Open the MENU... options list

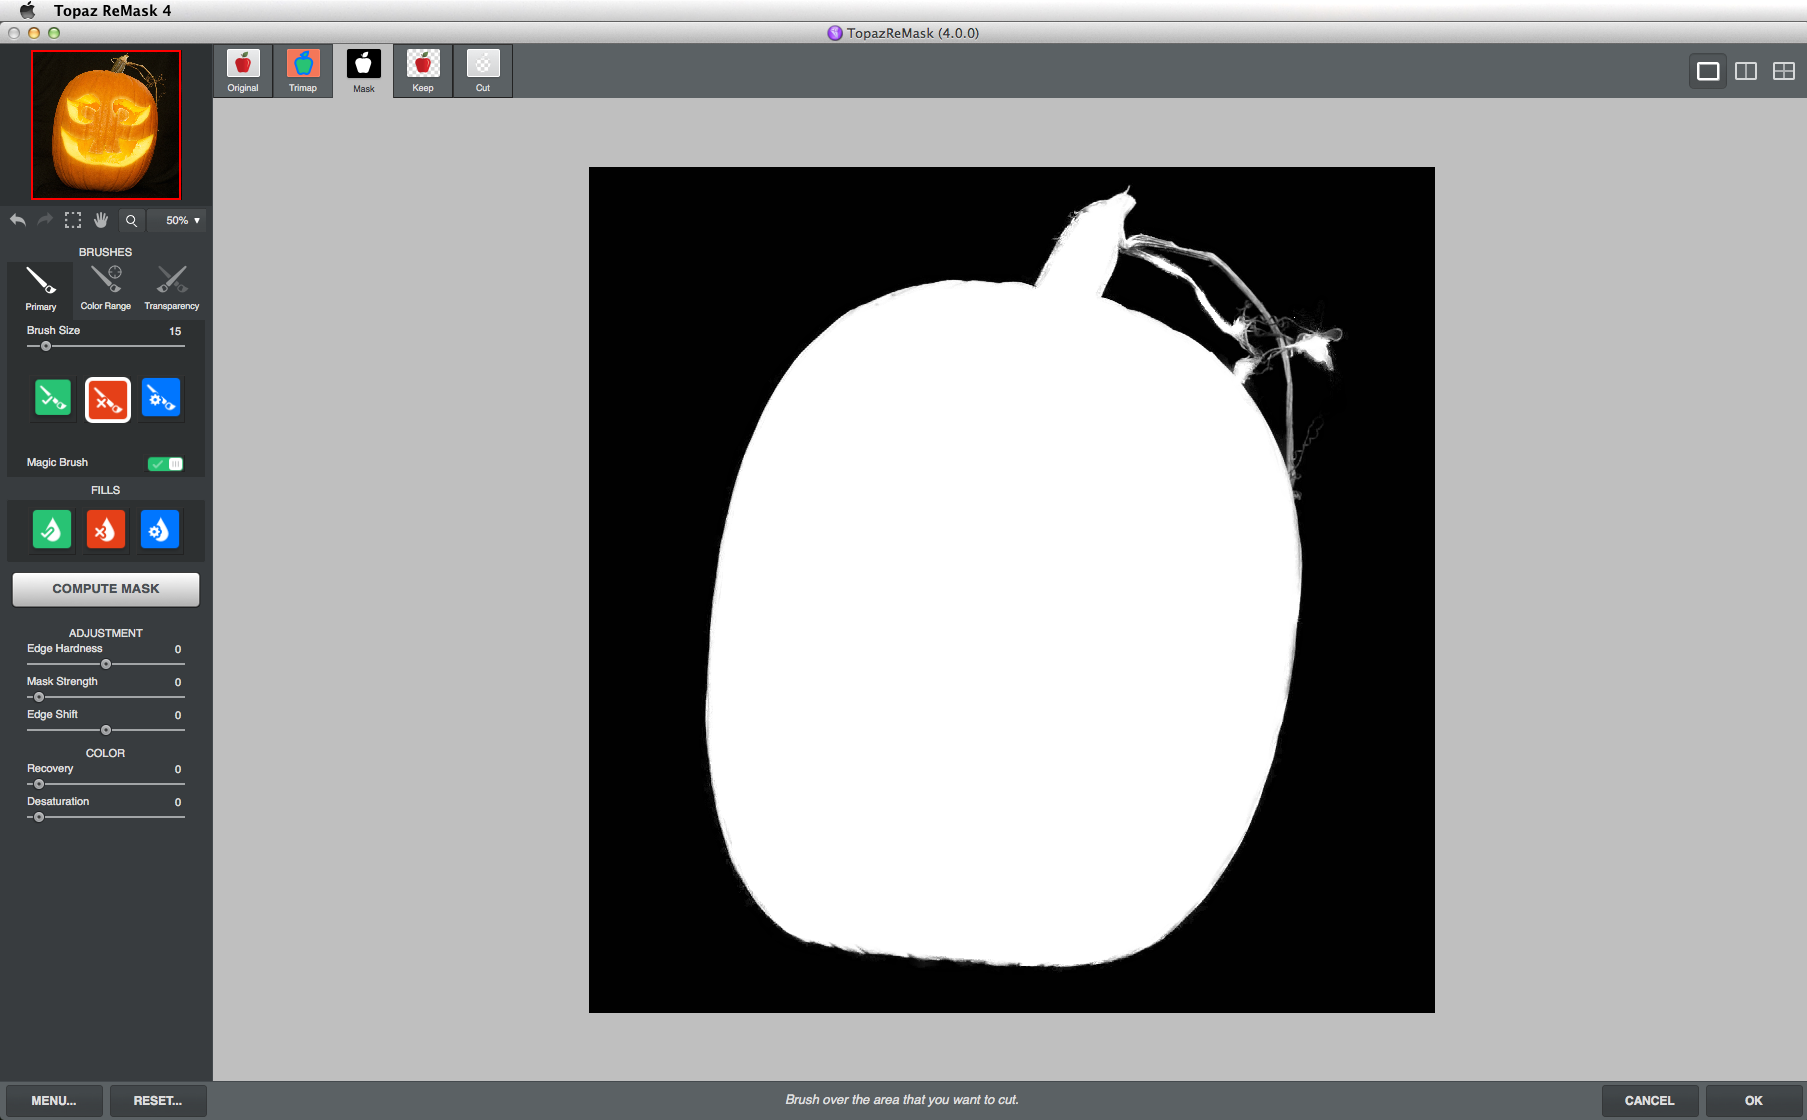tap(54, 1100)
